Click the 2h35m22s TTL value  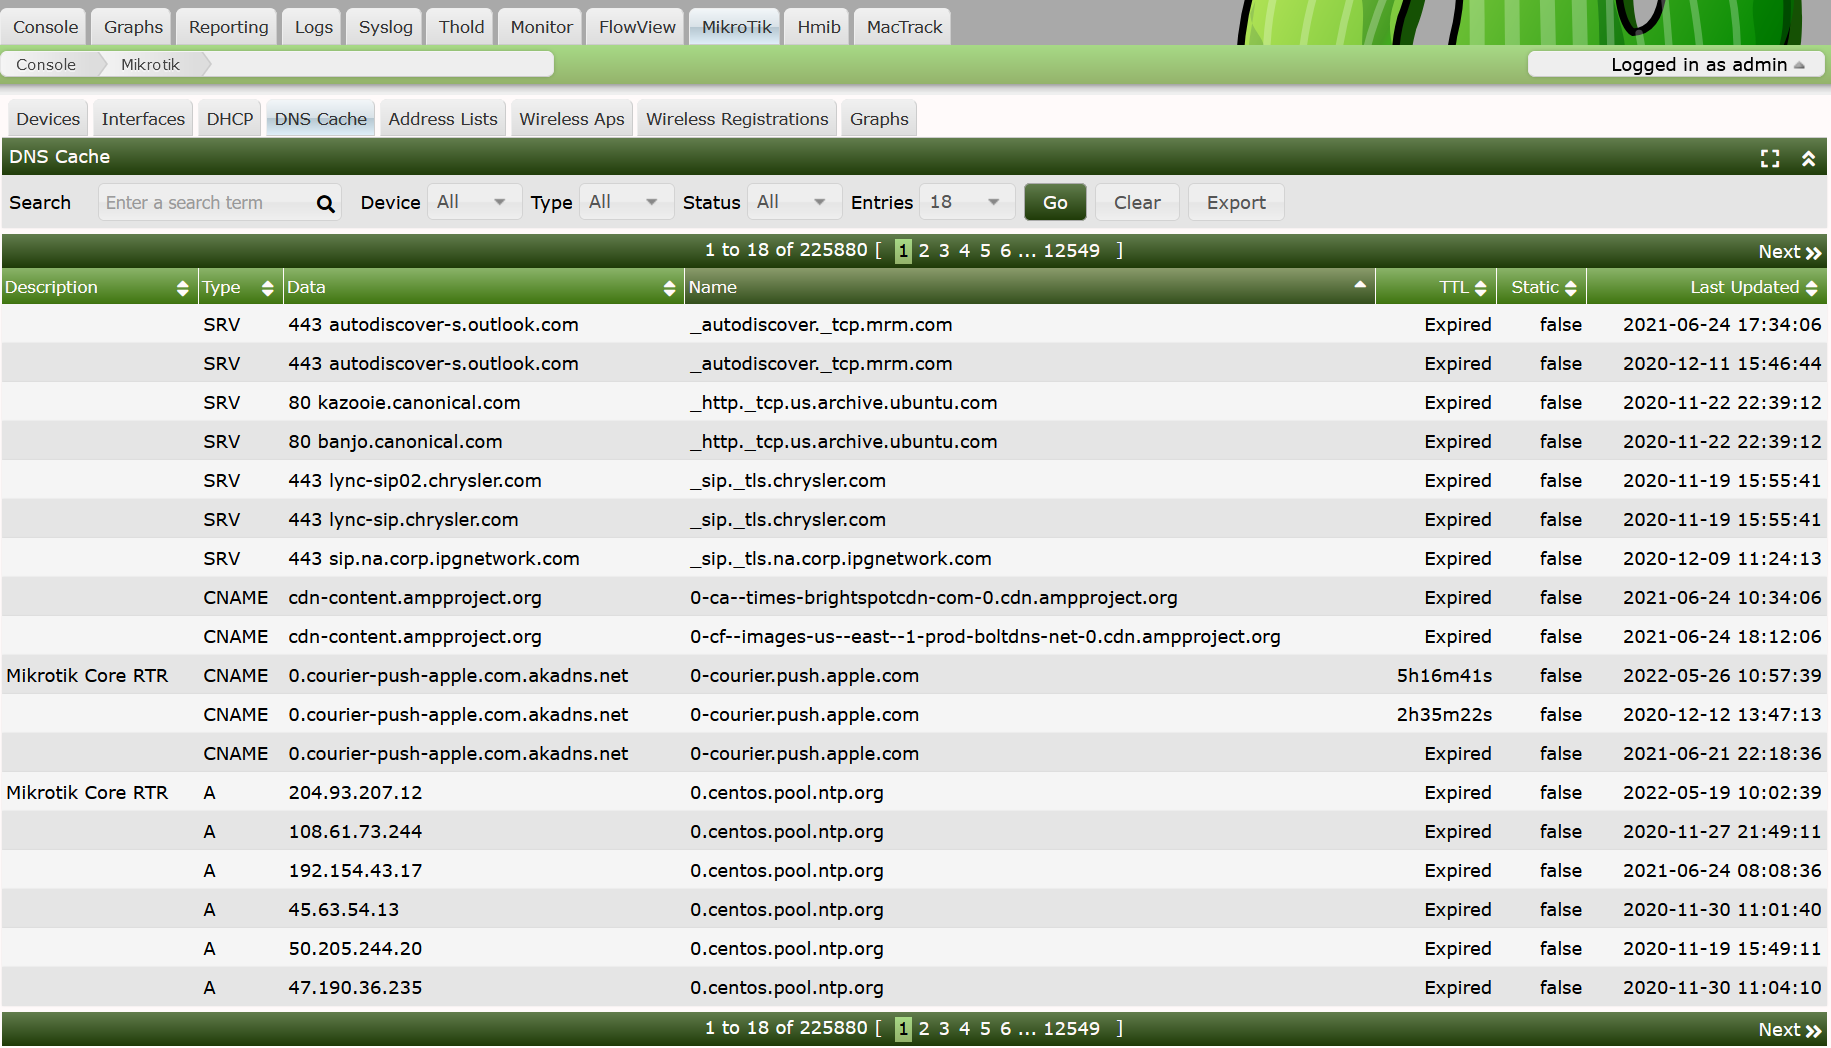click(1444, 715)
